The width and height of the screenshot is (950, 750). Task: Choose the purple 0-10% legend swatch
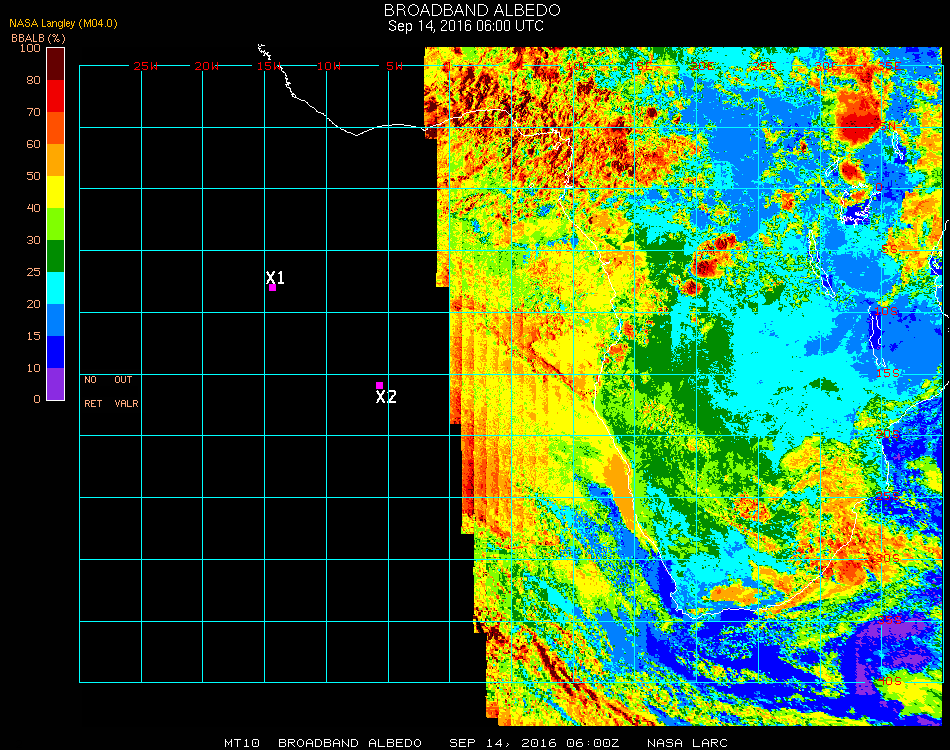click(x=55, y=383)
